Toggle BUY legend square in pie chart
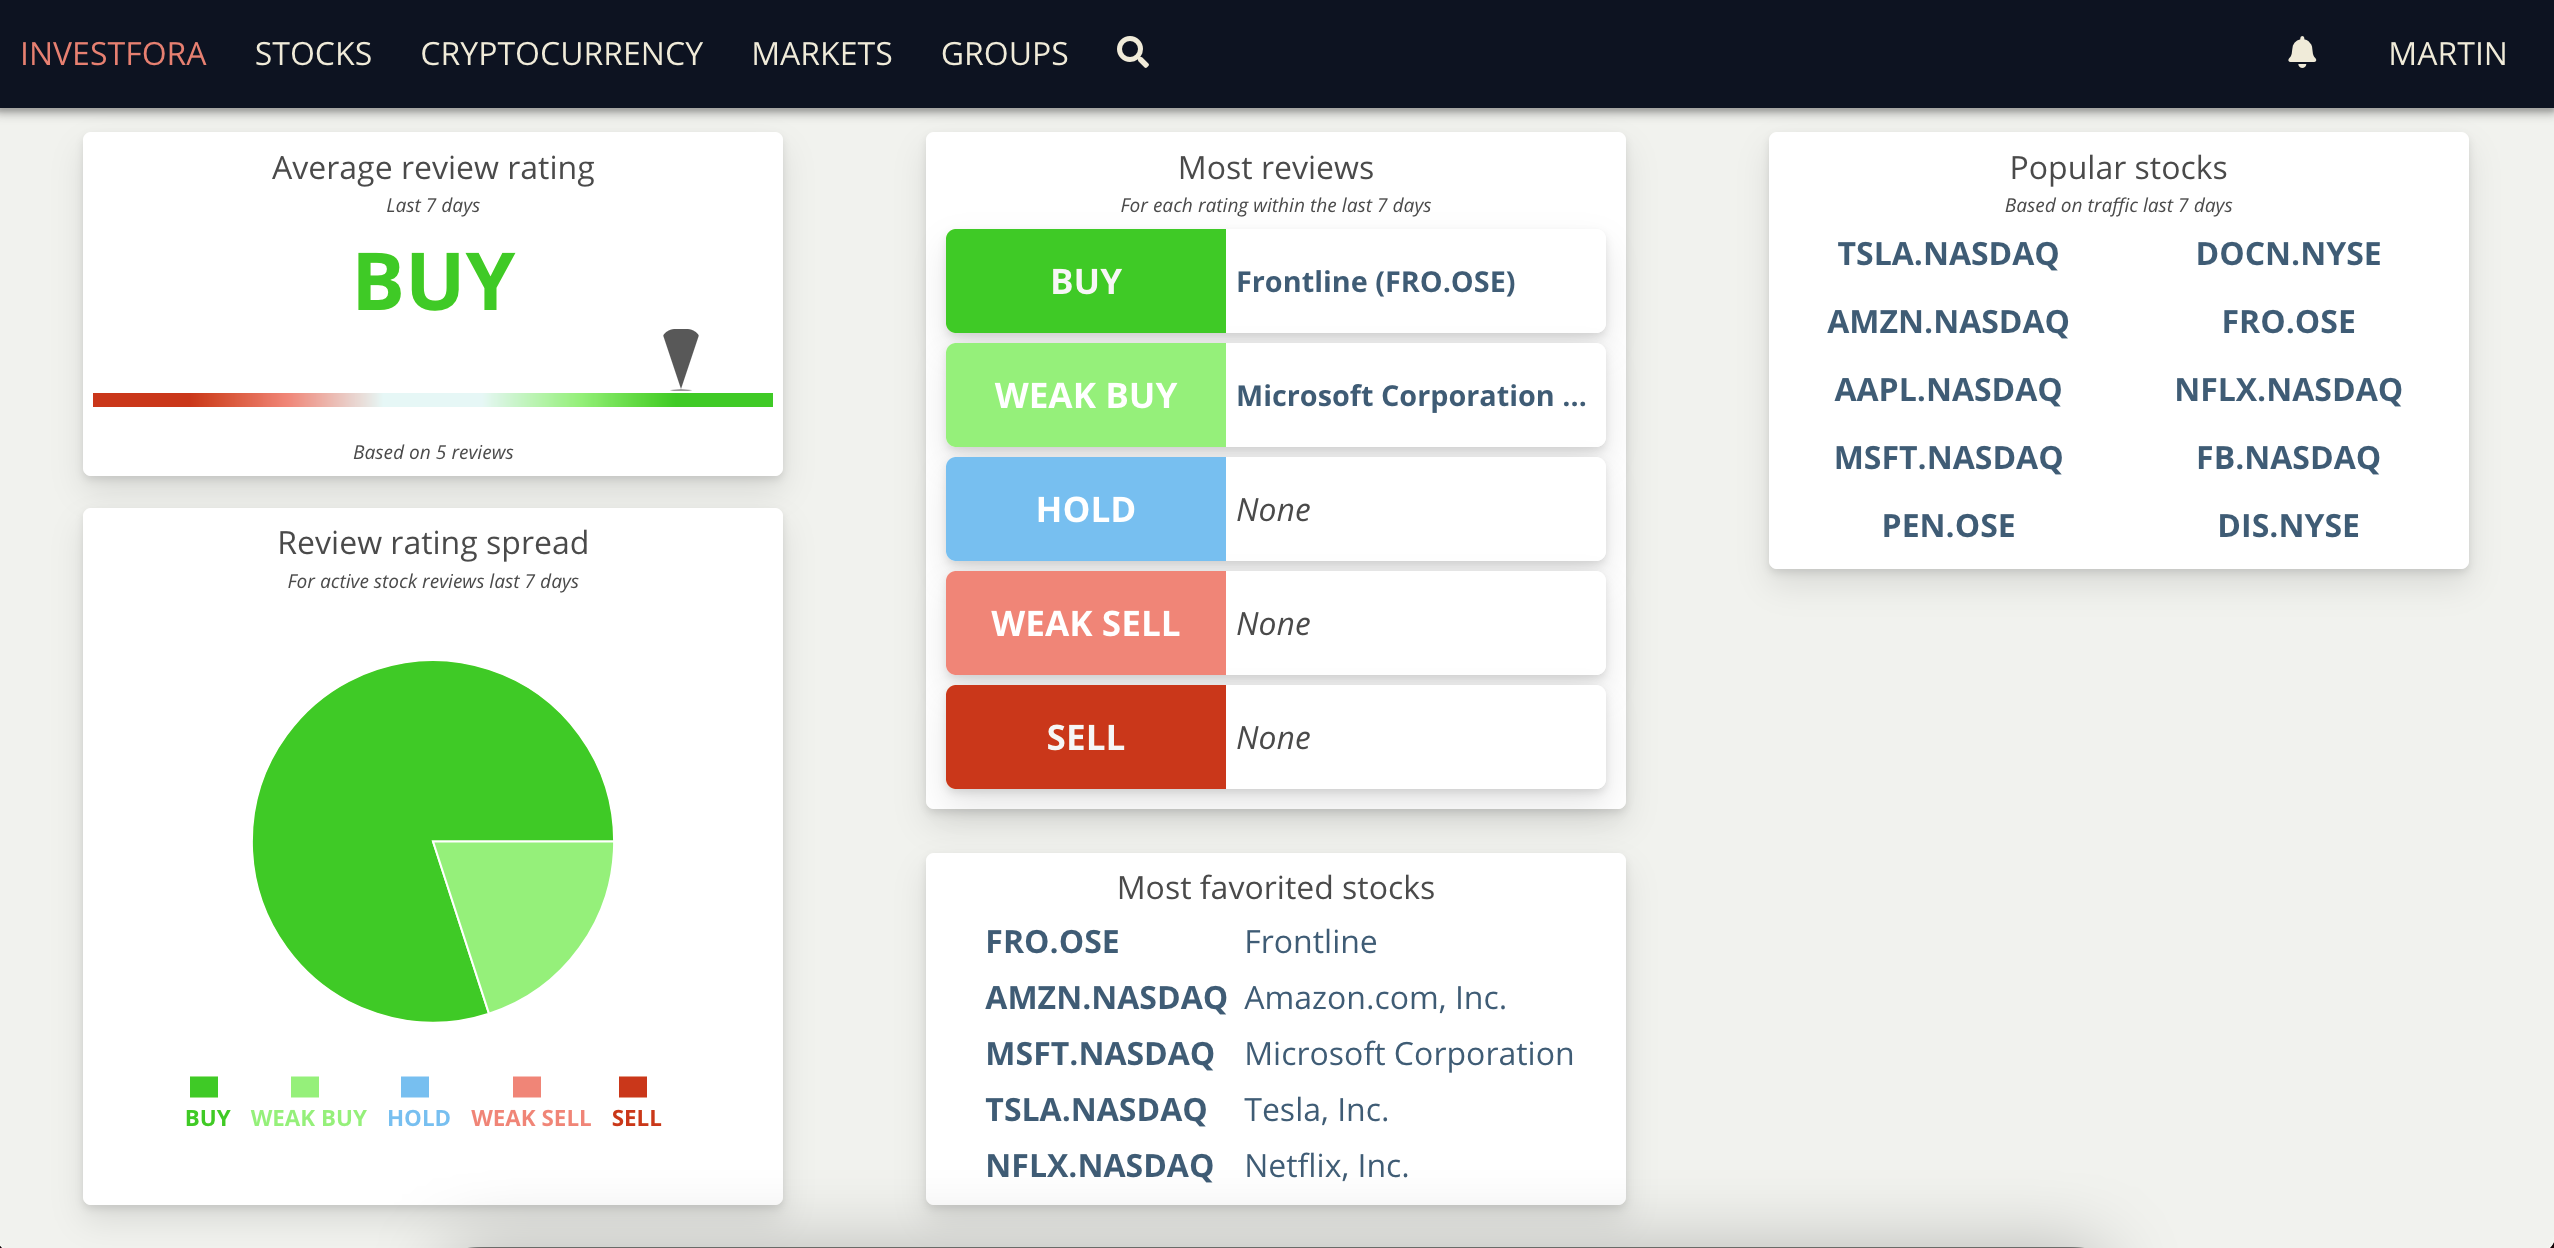The image size is (2554, 1248). click(204, 1087)
